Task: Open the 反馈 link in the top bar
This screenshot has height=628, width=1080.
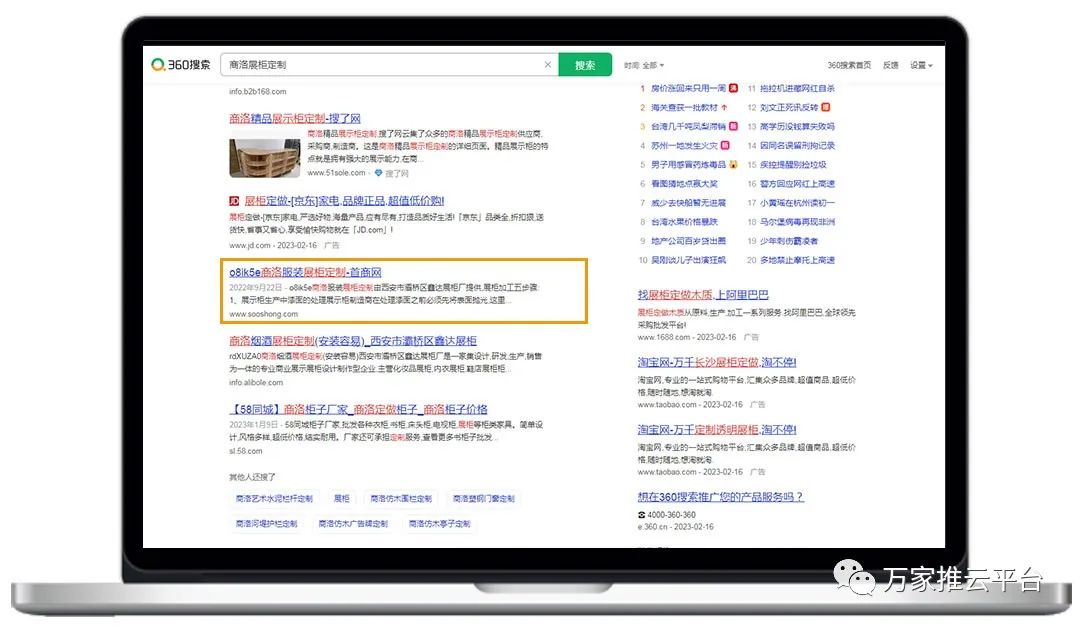Action: [x=890, y=65]
